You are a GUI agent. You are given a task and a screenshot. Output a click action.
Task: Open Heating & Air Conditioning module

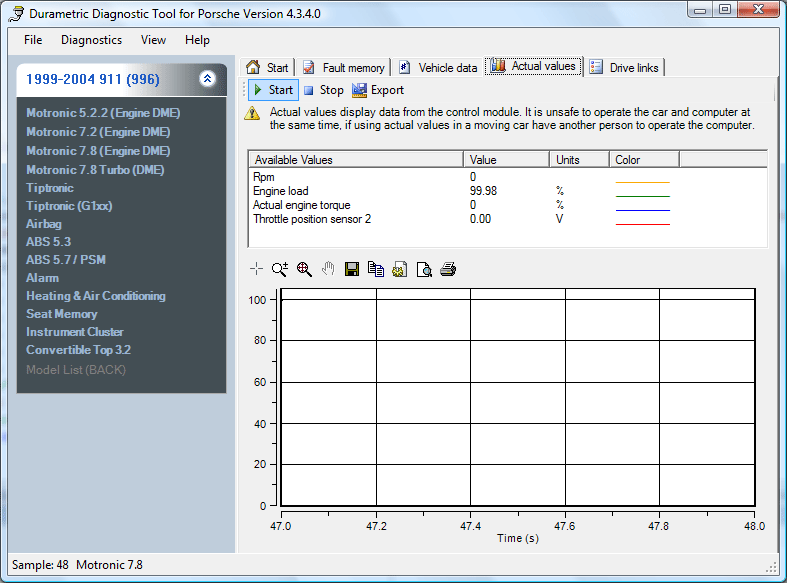(96, 296)
